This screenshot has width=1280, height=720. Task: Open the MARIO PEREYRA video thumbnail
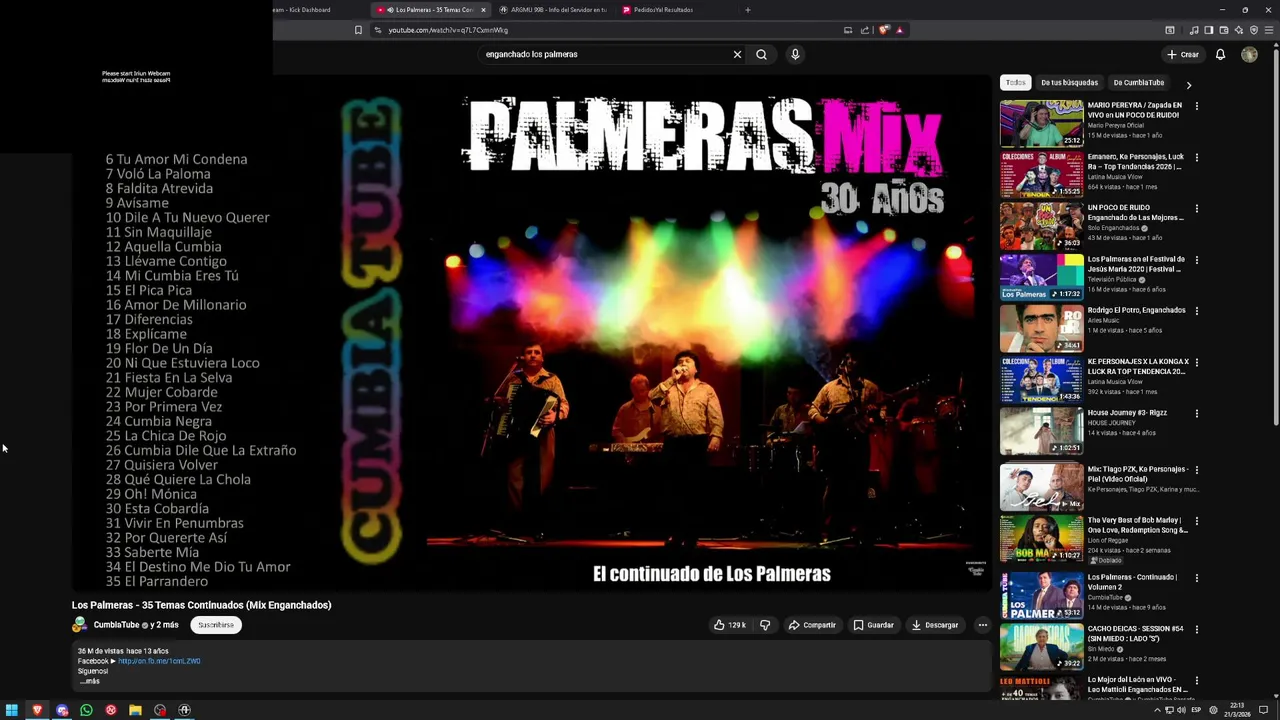(x=1041, y=123)
